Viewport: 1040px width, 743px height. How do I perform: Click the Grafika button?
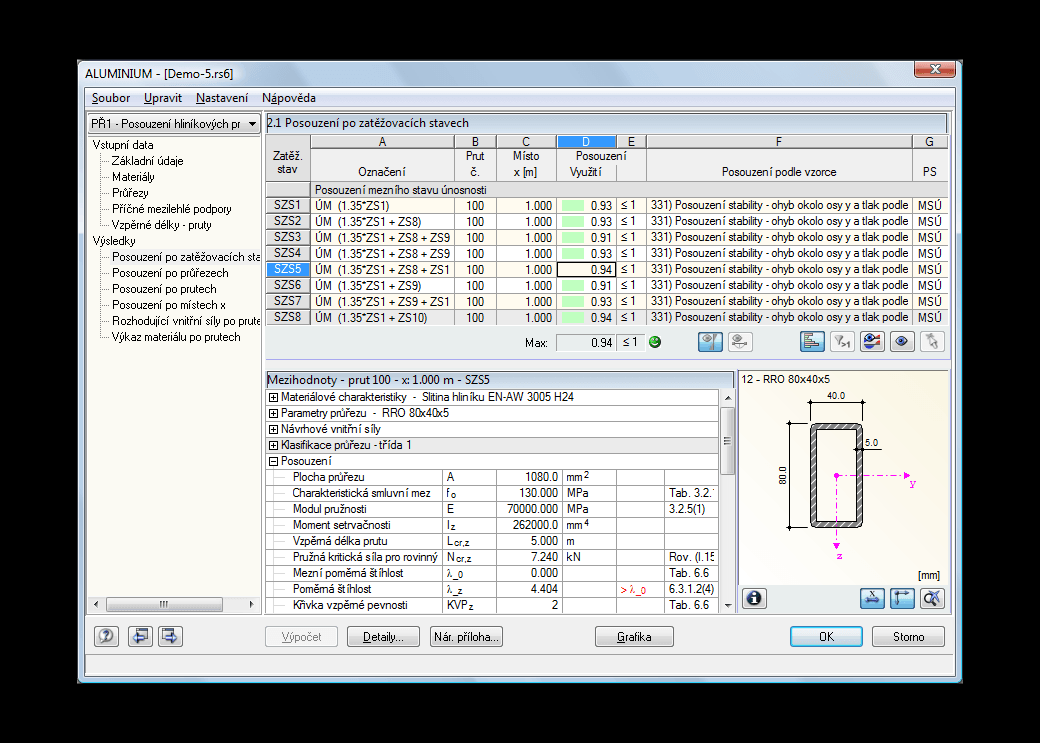click(x=634, y=637)
